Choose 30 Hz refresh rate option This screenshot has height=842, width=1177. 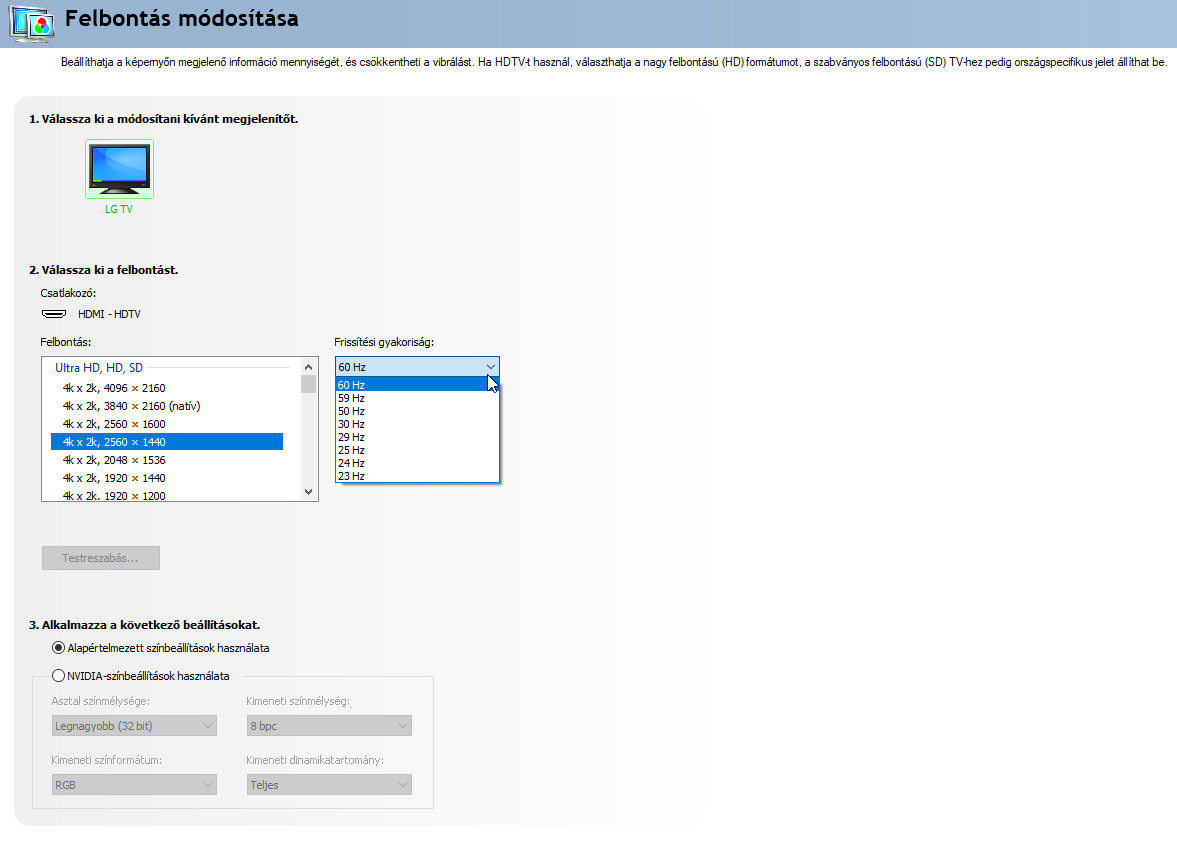pyautogui.click(x=417, y=424)
